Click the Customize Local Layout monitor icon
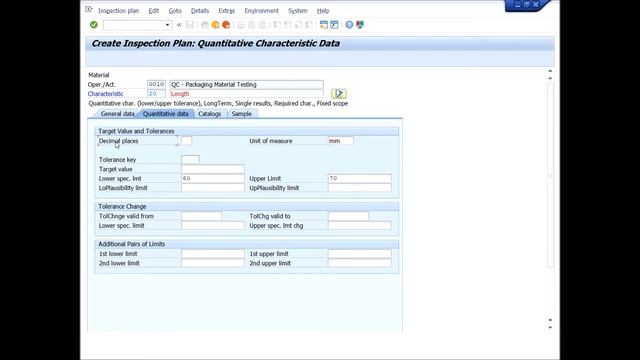640x360 pixels. 360,25
